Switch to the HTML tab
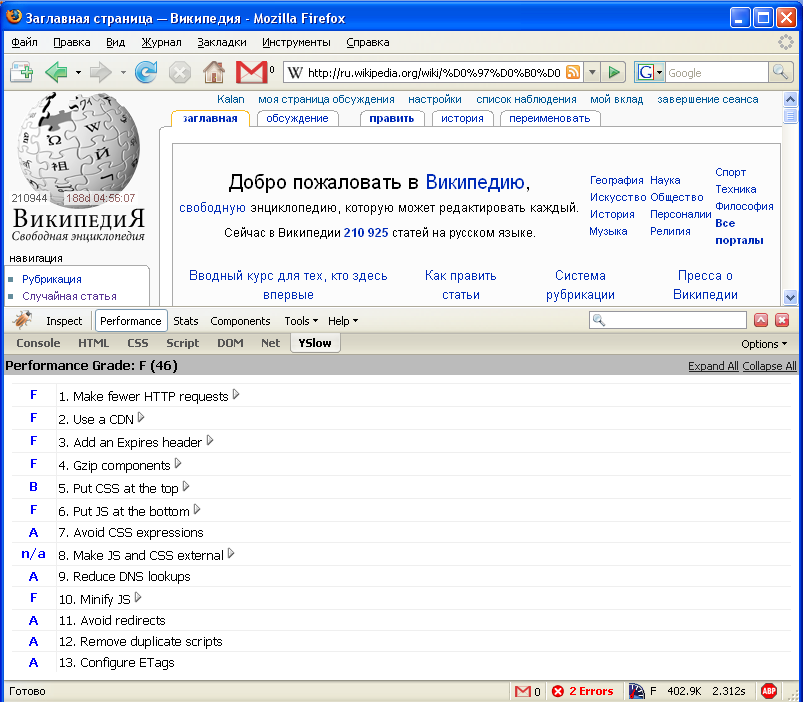The width and height of the screenshot is (803, 702). coord(93,343)
